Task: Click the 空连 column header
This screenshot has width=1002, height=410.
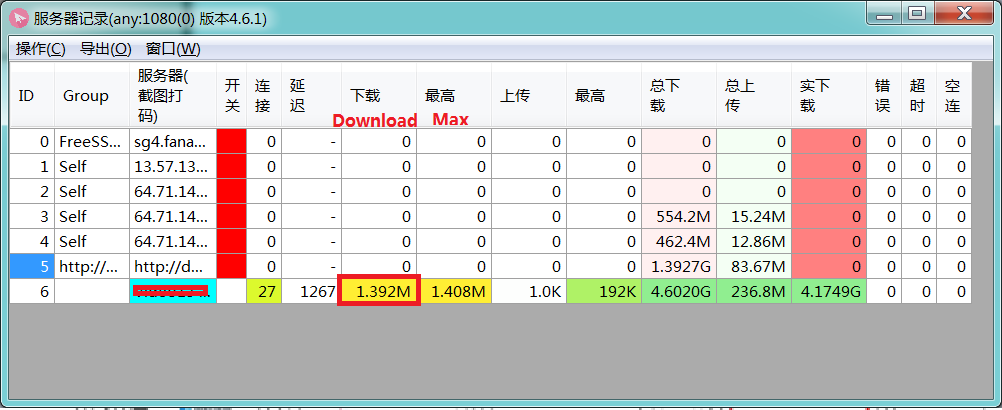Action: [x=954, y=96]
